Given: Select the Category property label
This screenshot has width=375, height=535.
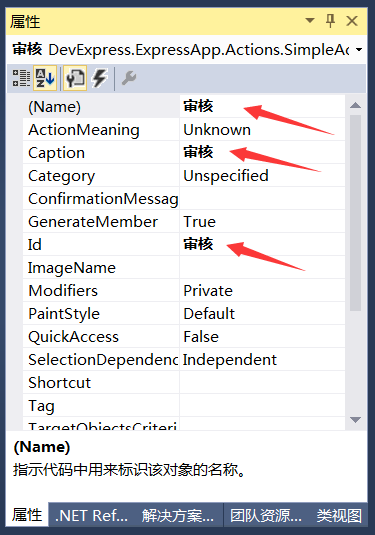Looking at the screenshot, I should point(101,176).
